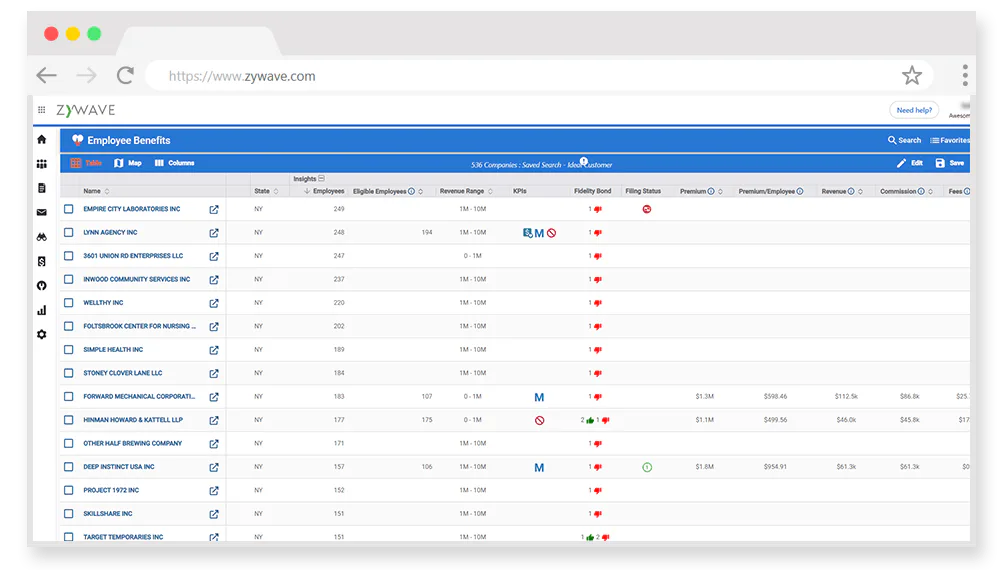Open the binoculars sidebar icon
Image resolution: width=1000 pixels, height=570 pixels.
[41, 237]
